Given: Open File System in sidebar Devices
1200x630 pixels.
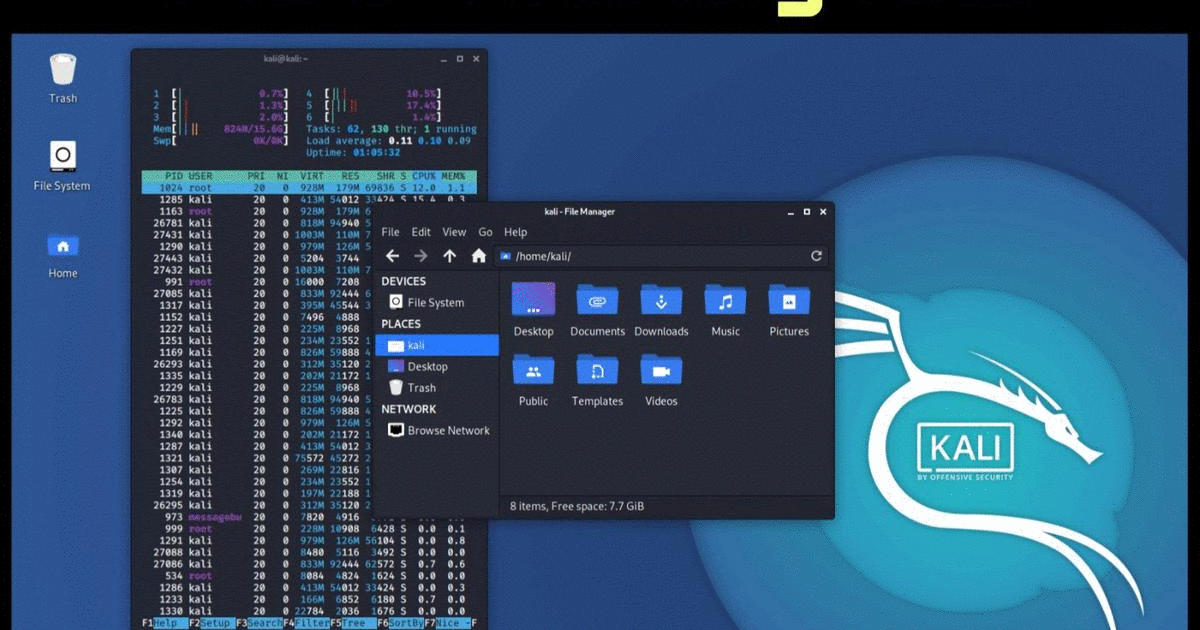Looking at the screenshot, I should click(437, 302).
